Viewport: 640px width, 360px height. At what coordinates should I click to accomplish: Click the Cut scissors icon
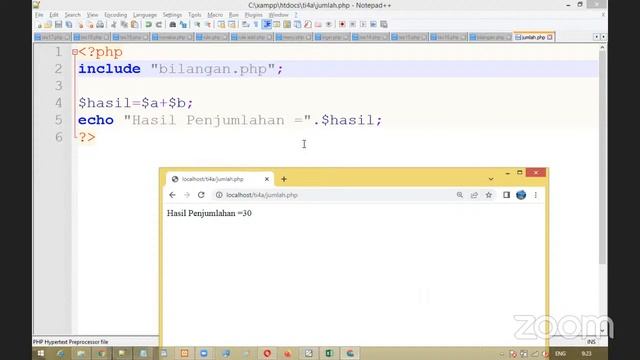click(x=114, y=25)
